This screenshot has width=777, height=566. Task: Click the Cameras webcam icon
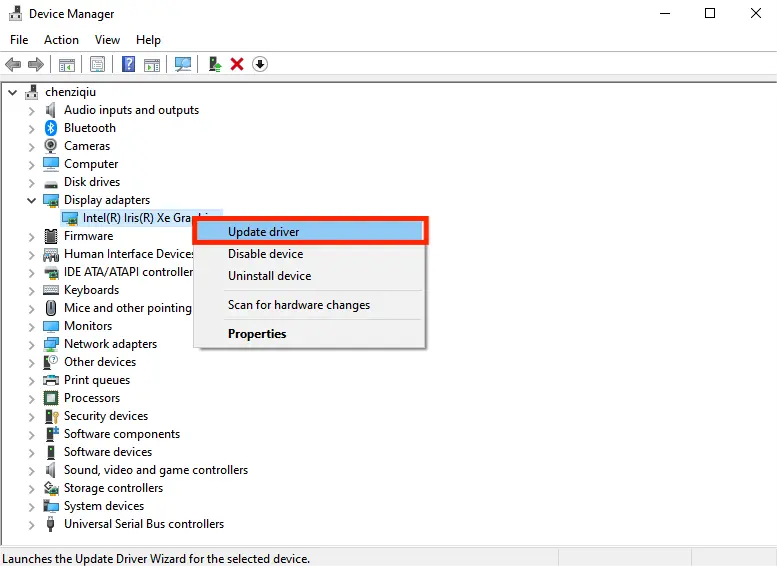click(51, 146)
